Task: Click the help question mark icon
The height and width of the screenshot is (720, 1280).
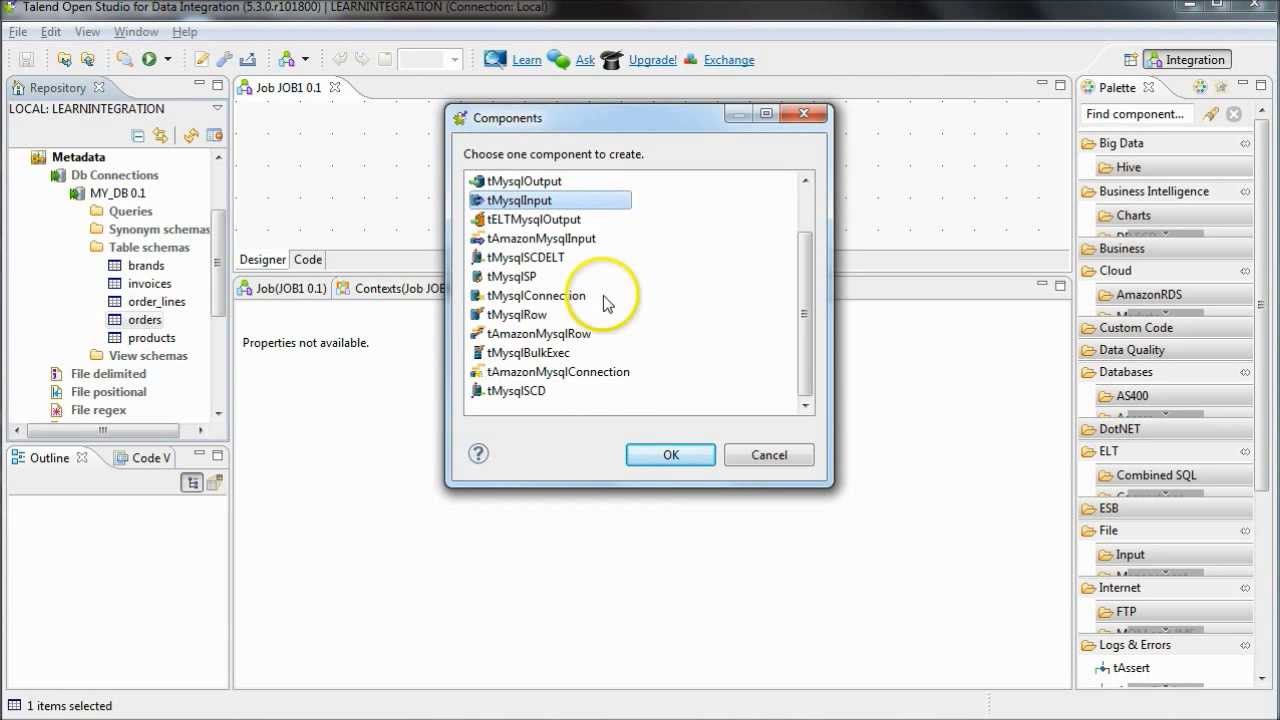Action: pos(478,454)
